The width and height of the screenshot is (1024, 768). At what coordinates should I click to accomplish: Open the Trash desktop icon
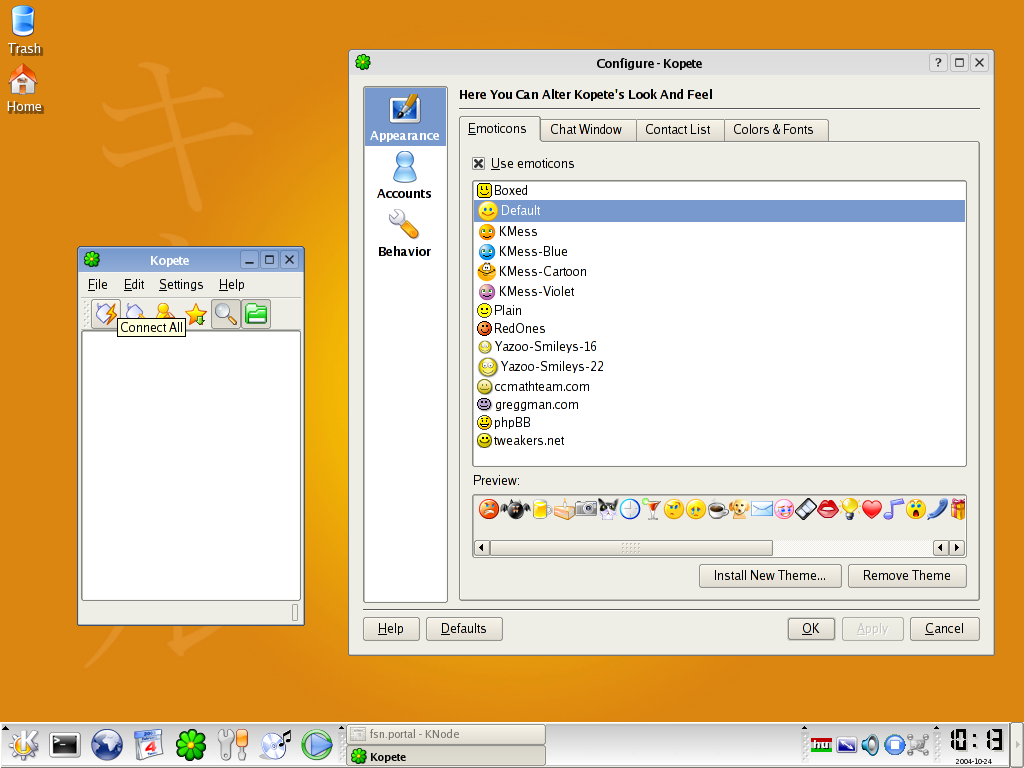(24, 30)
